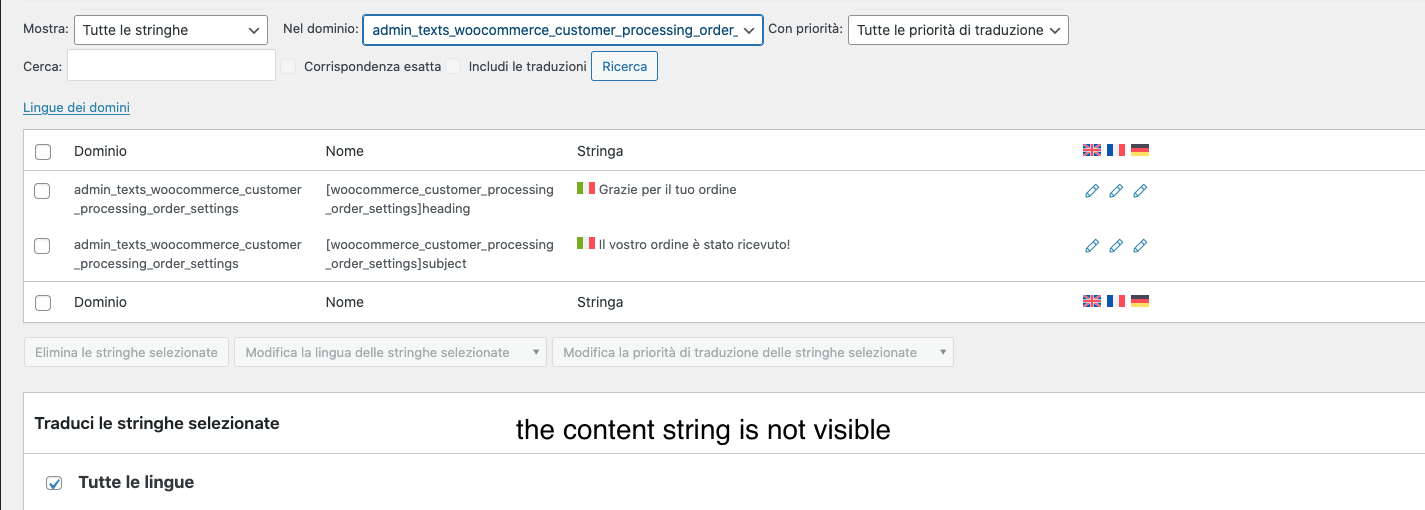This screenshot has height=510, width=1425.
Task: Click the 'Elimina le stringhe selezionate' button
Action: pyautogui.click(x=126, y=352)
